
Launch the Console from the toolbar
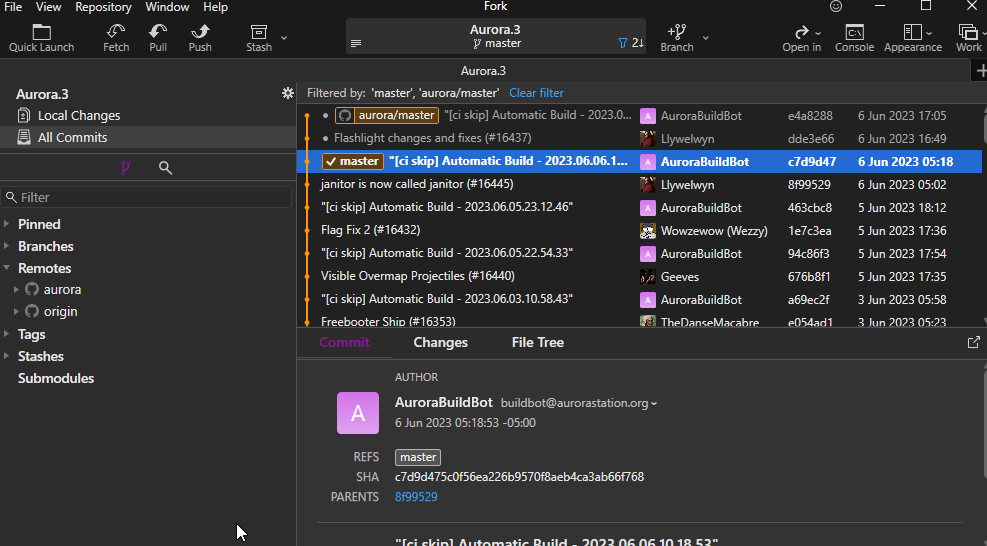(854, 38)
